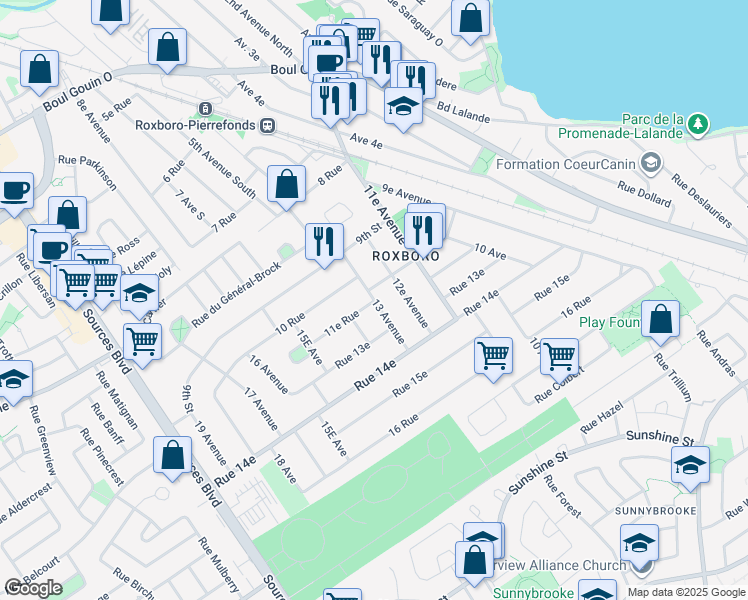
Task: Click the shopping bag marker near 8 Rue
Action: click(286, 184)
